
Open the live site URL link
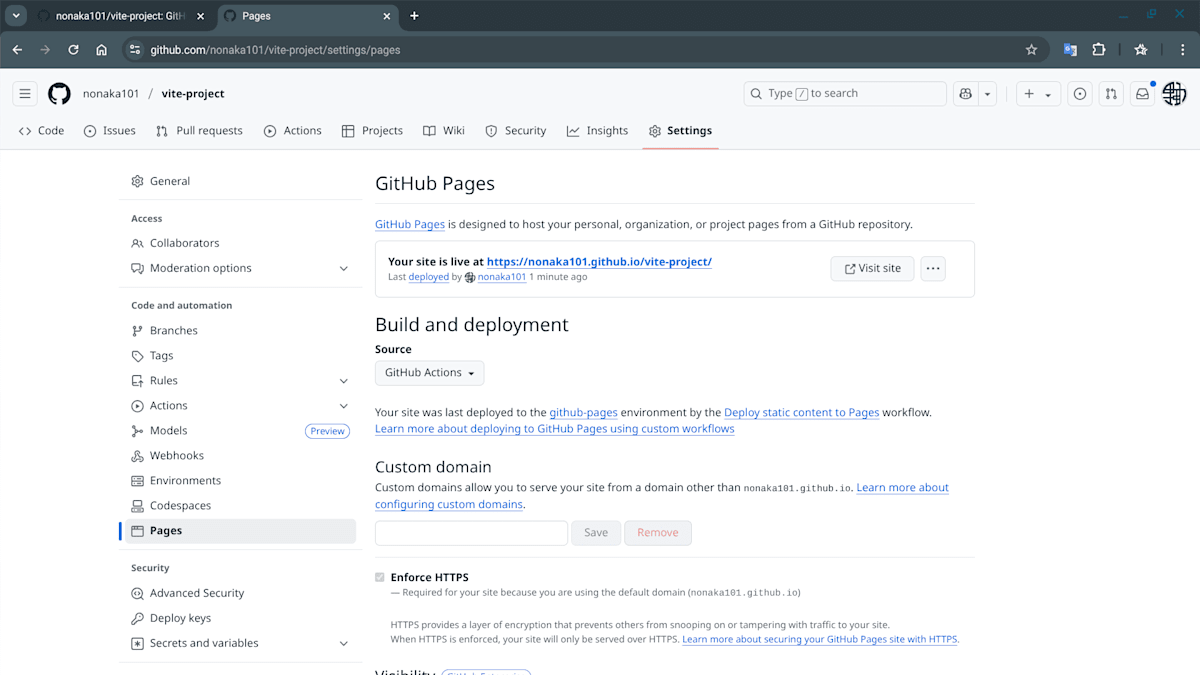click(599, 262)
